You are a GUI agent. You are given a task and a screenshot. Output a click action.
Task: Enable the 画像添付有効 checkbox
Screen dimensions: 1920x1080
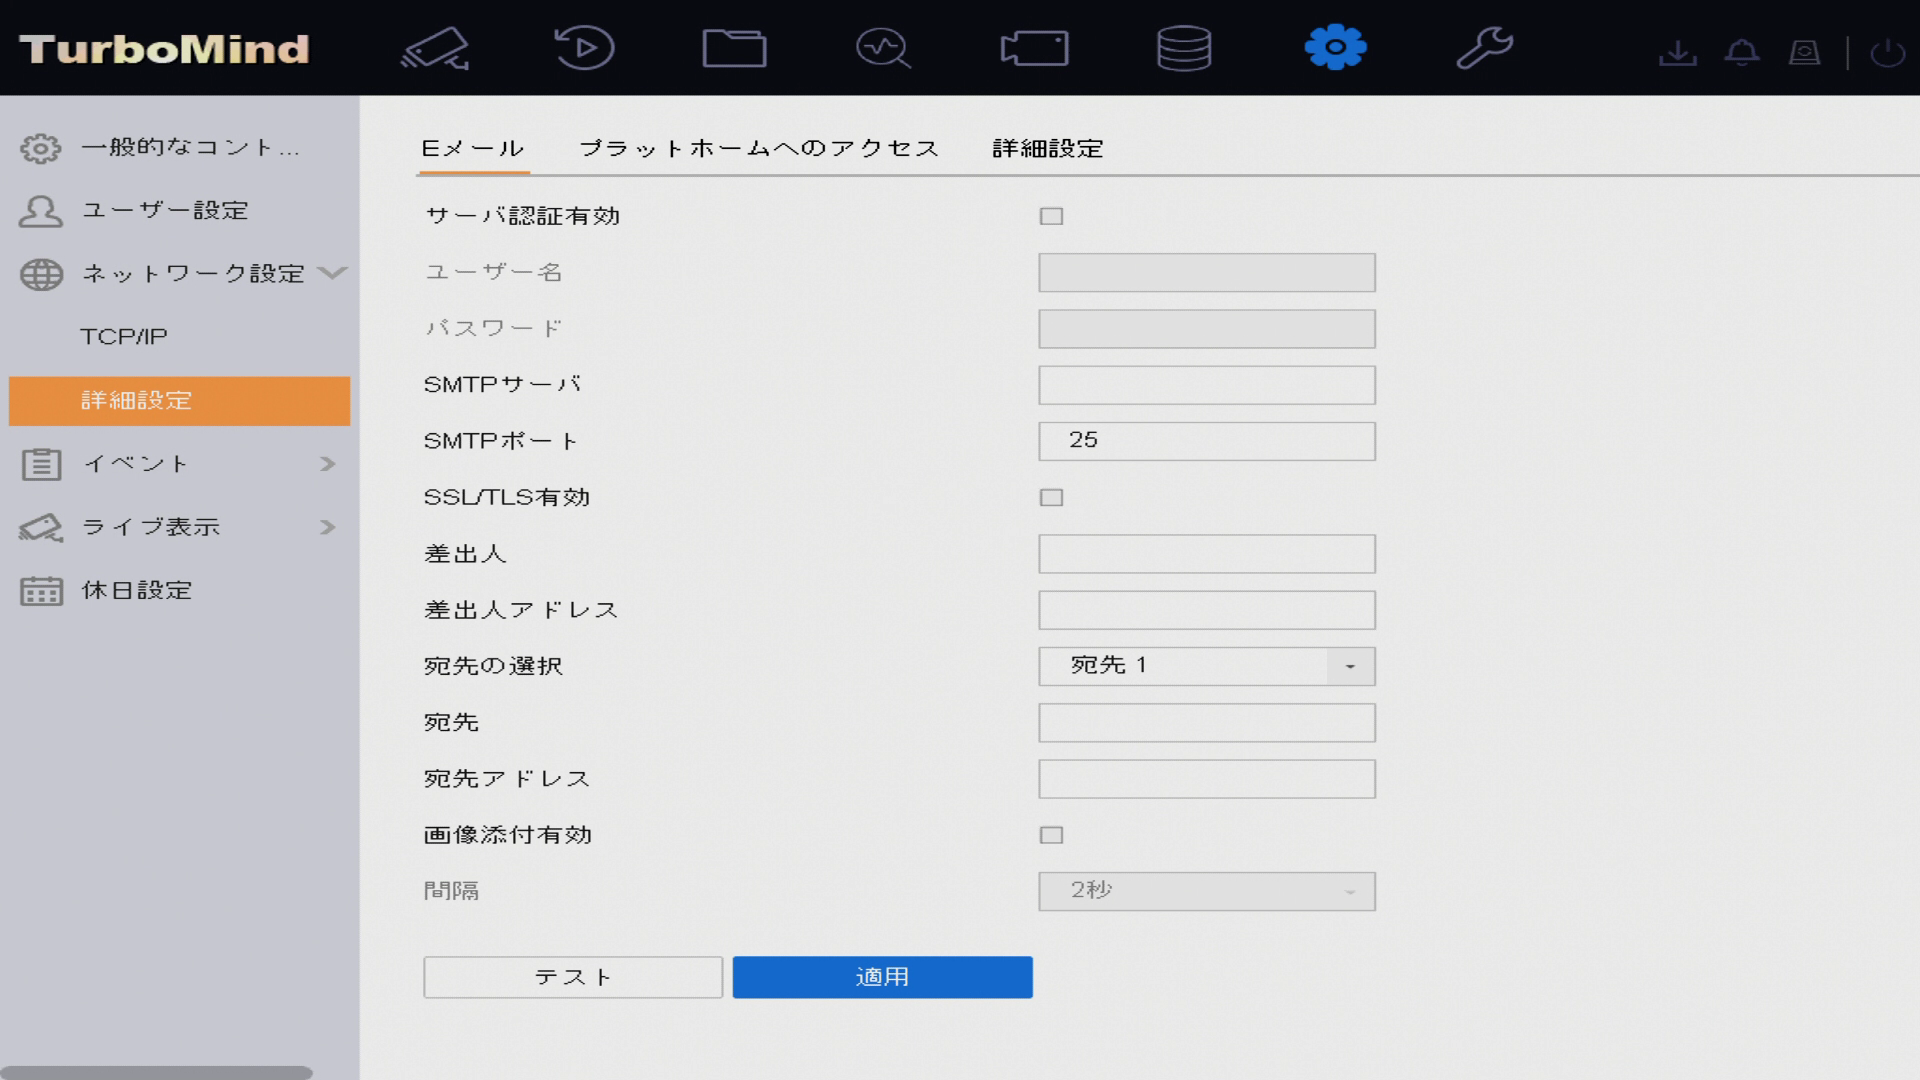pos(1051,835)
